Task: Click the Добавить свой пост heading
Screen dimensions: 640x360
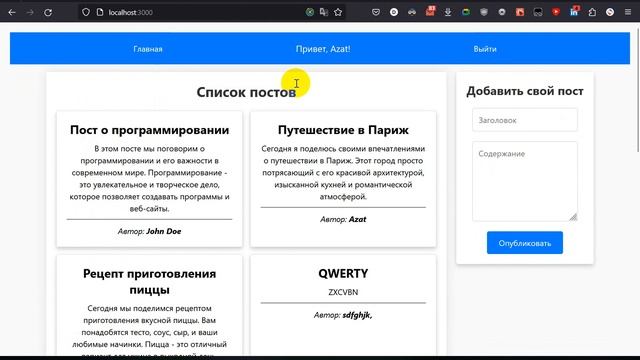Action: (x=524, y=91)
